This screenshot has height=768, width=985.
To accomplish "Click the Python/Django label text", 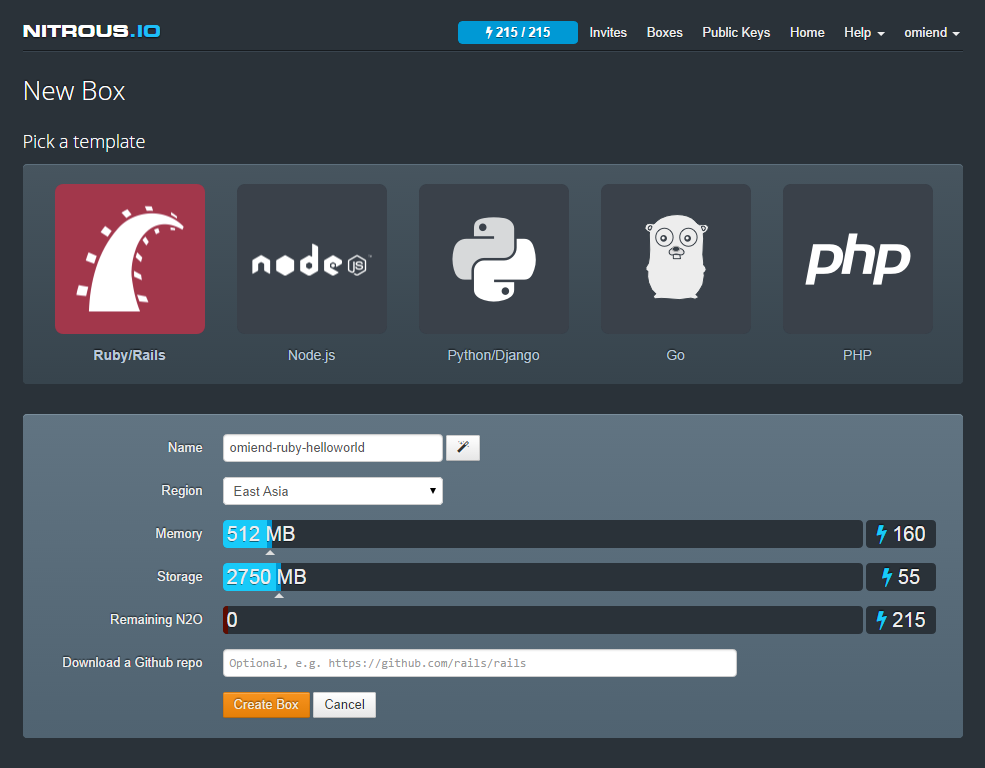I will coord(494,355).
